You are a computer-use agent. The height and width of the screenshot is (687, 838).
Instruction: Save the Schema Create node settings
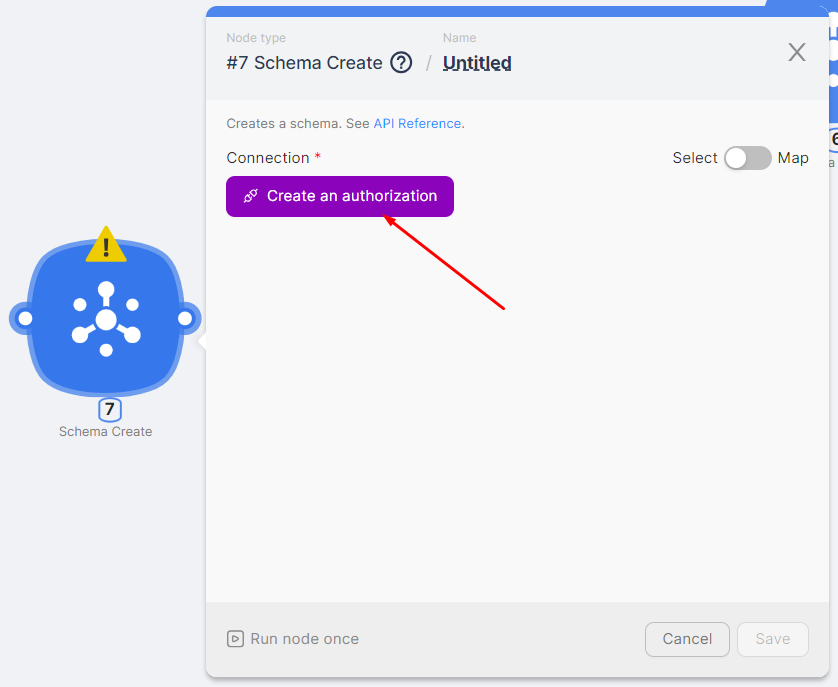[772, 639]
